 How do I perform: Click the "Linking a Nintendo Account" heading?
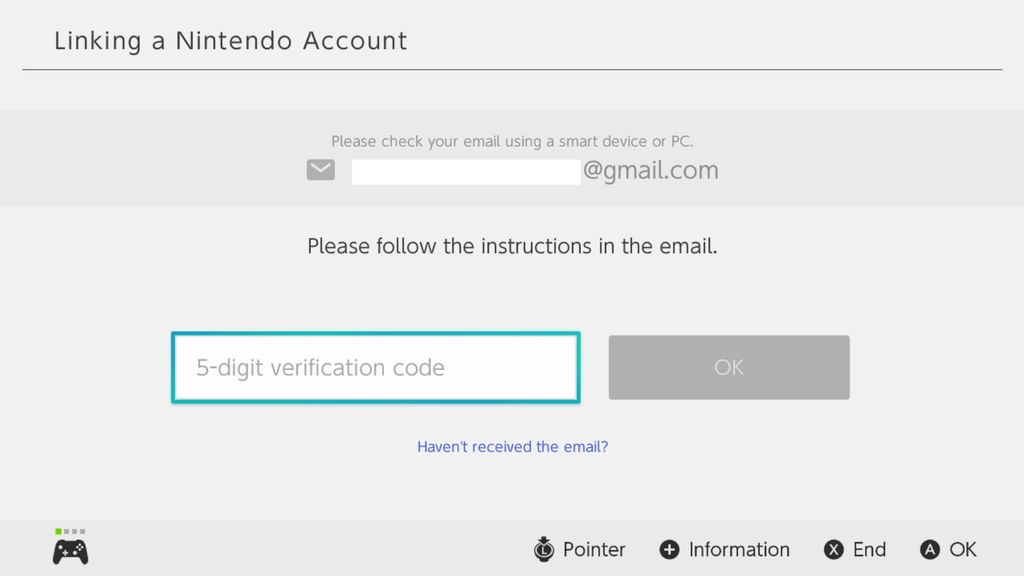pos(231,41)
